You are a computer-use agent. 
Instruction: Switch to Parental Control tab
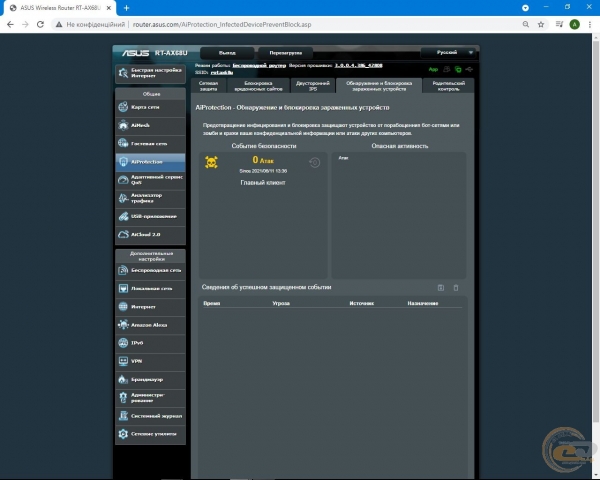click(x=448, y=86)
